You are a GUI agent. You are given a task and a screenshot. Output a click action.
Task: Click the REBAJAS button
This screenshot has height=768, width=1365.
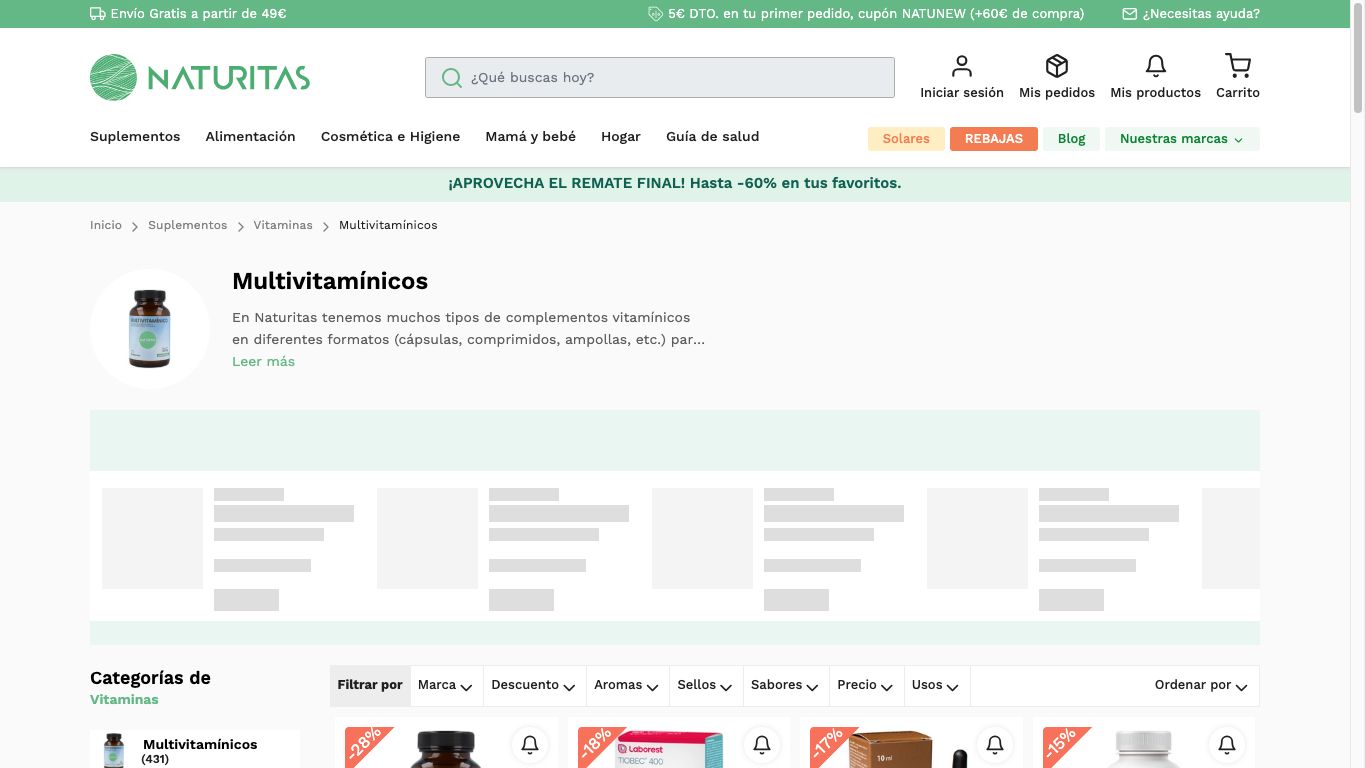[994, 139]
